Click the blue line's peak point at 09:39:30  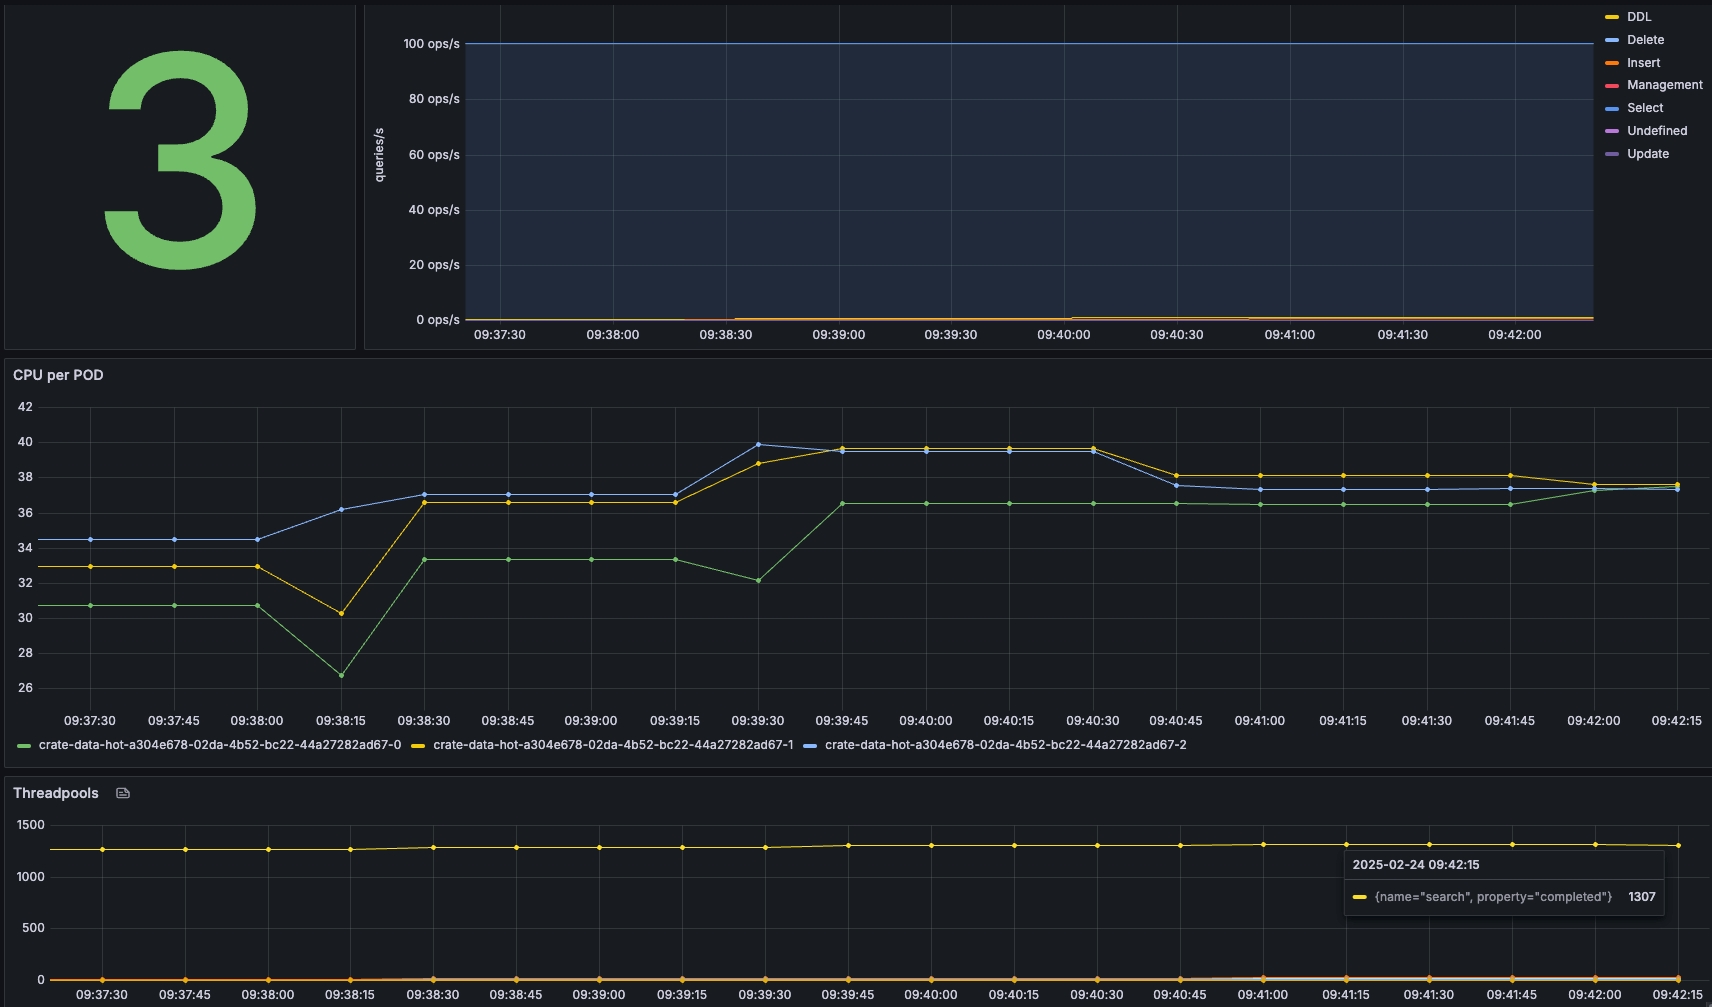(x=758, y=444)
